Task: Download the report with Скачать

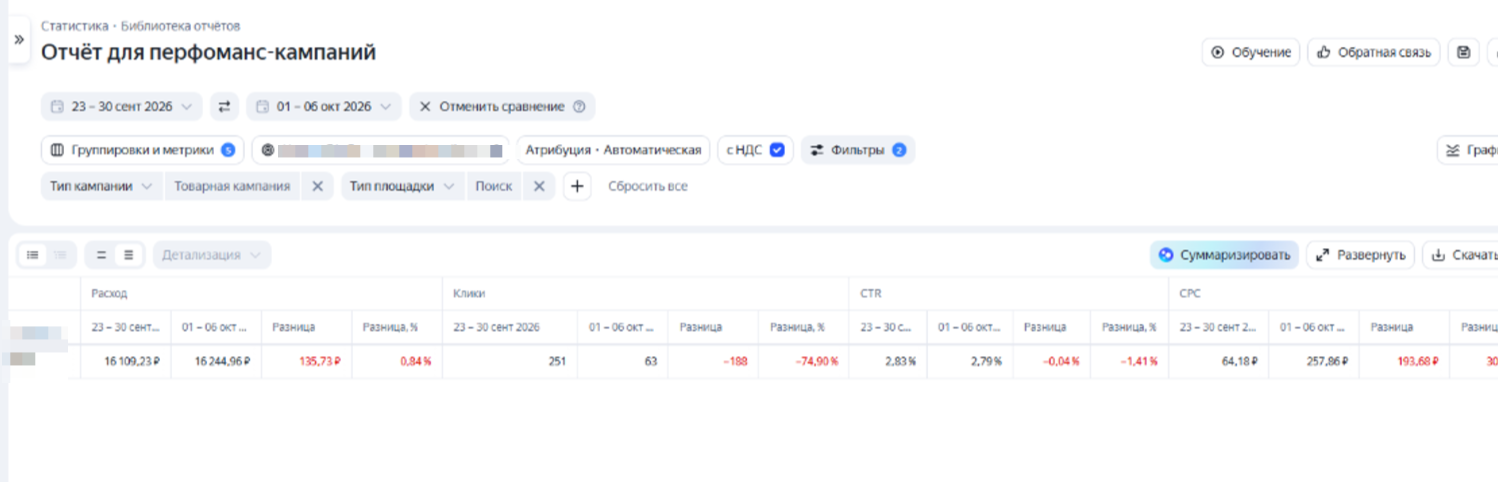Action: [1460, 255]
